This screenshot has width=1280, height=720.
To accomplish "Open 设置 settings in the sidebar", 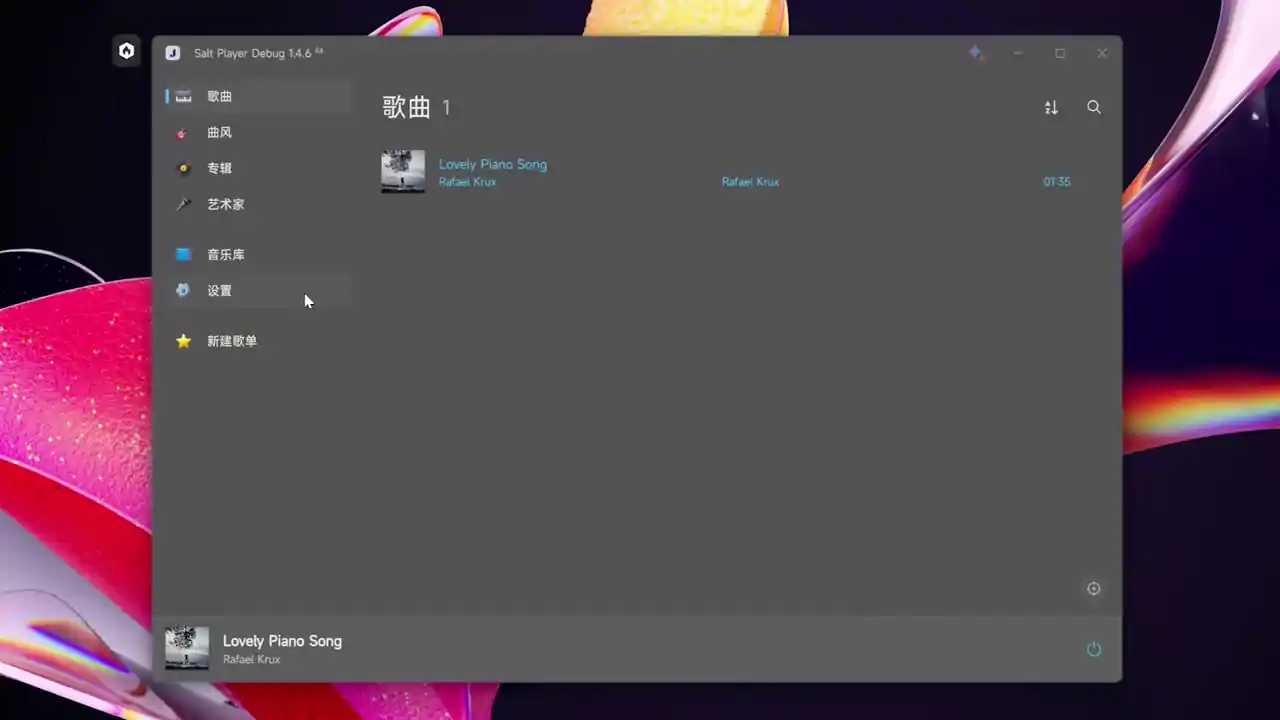I will pos(258,290).
